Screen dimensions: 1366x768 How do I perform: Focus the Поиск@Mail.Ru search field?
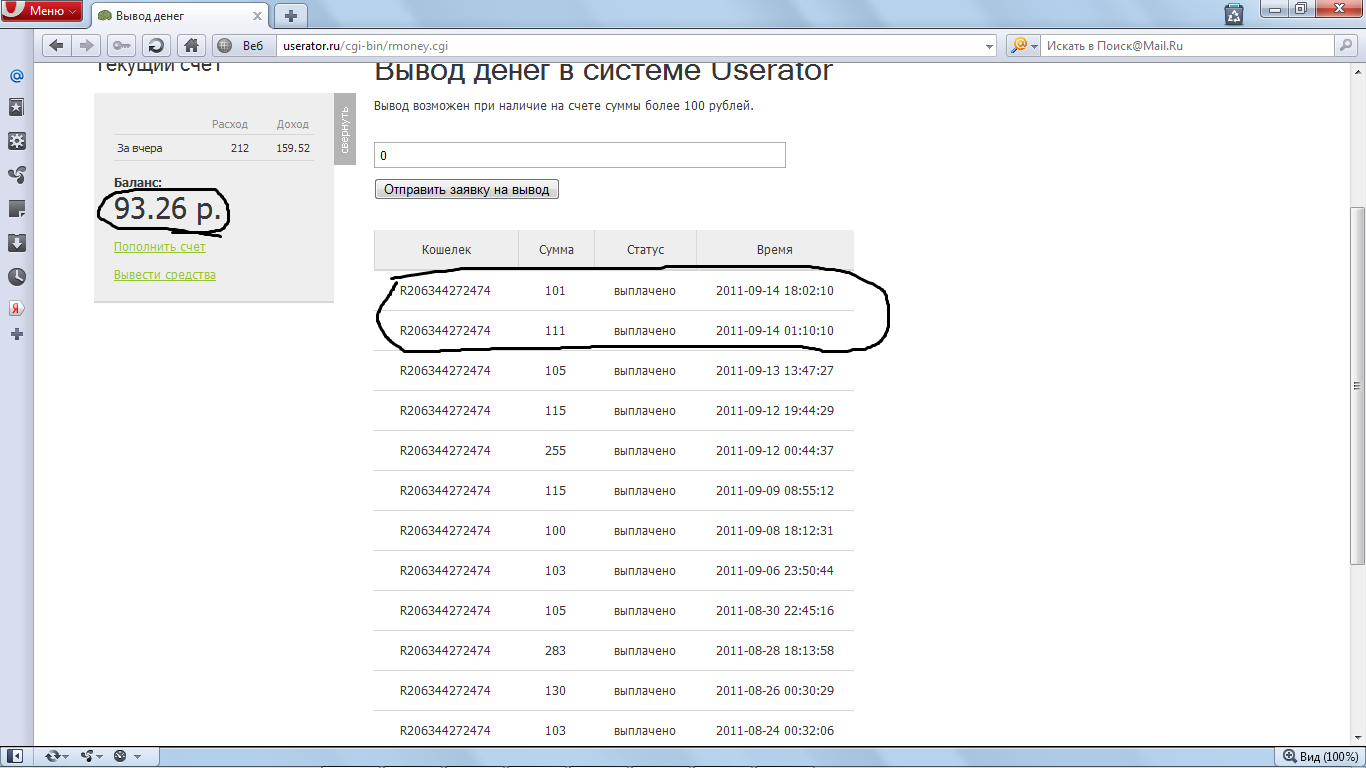[1188, 45]
